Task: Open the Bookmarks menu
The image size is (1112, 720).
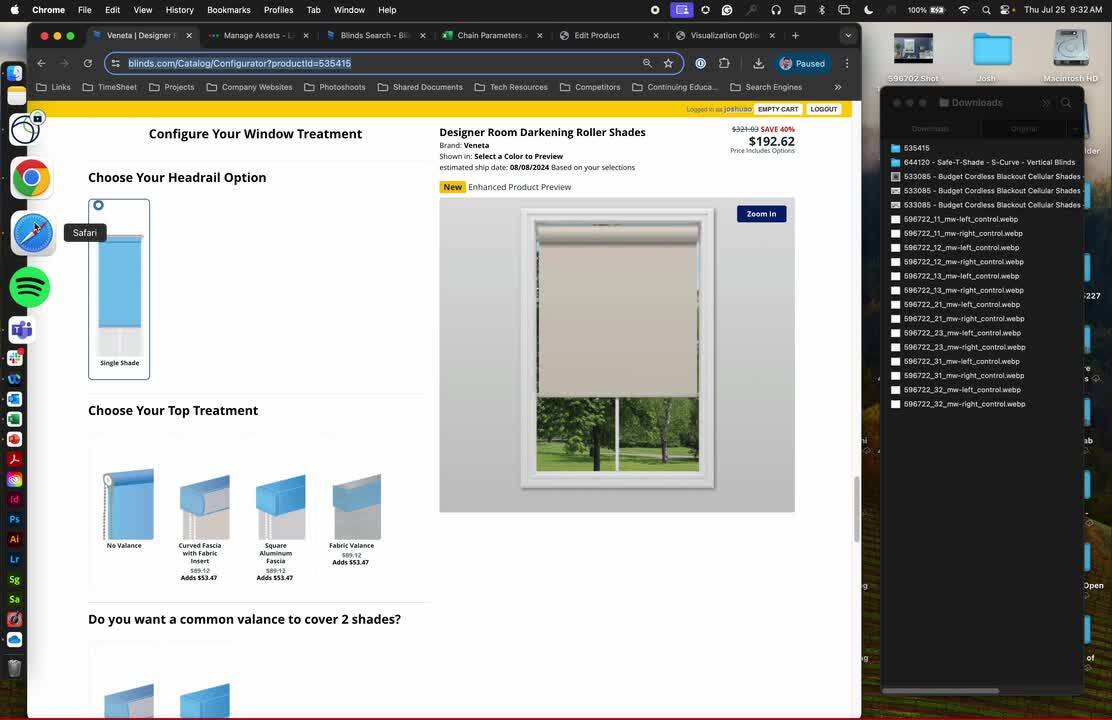Action: (228, 10)
